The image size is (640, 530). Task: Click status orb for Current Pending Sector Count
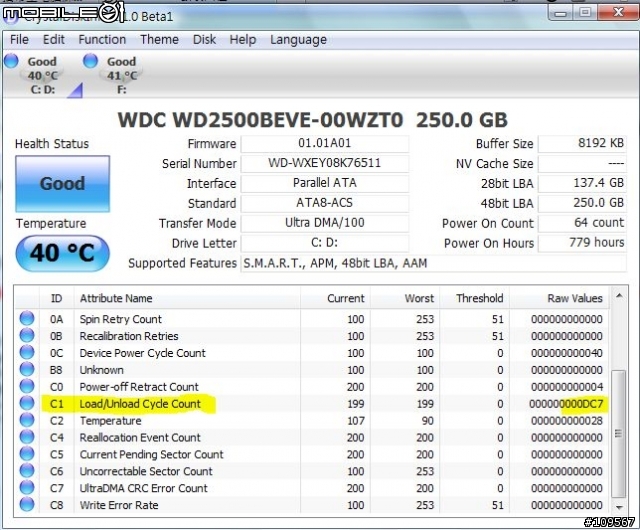pos(27,454)
